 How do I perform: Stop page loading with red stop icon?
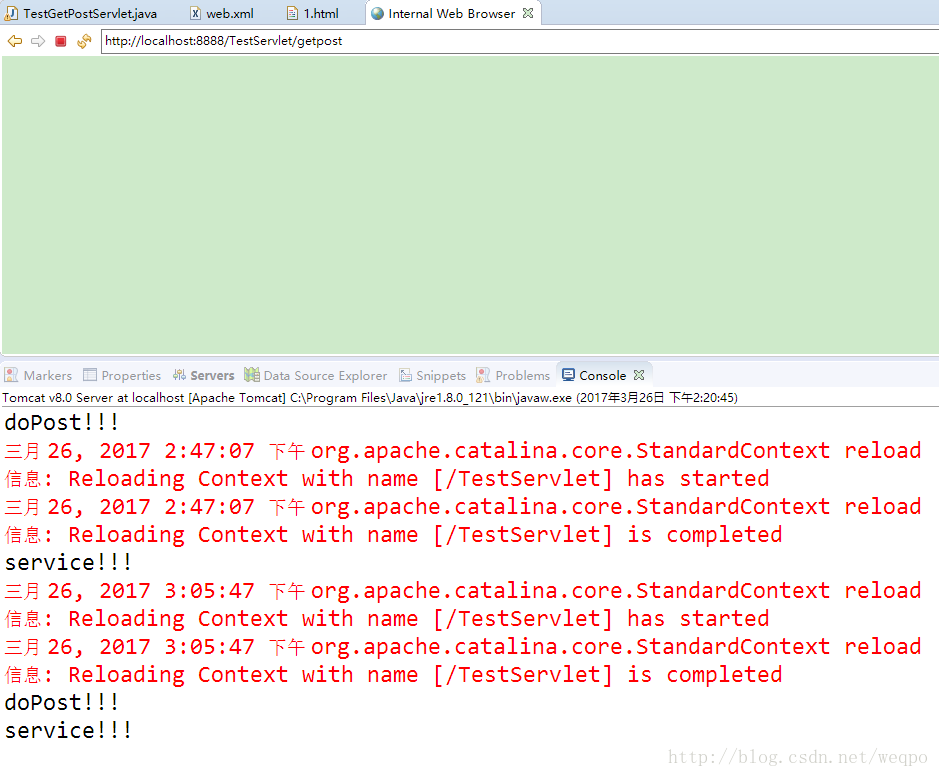[60, 41]
